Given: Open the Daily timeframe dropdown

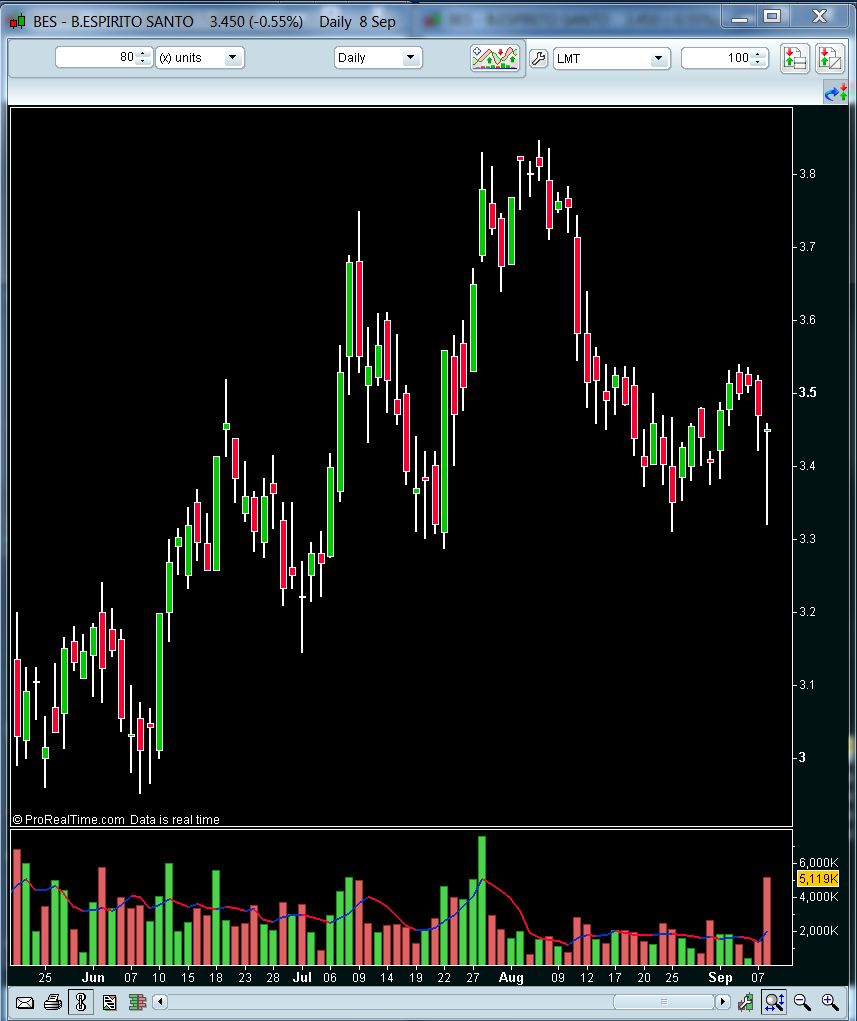Looking at the screenshot, I should pos(378,58).
